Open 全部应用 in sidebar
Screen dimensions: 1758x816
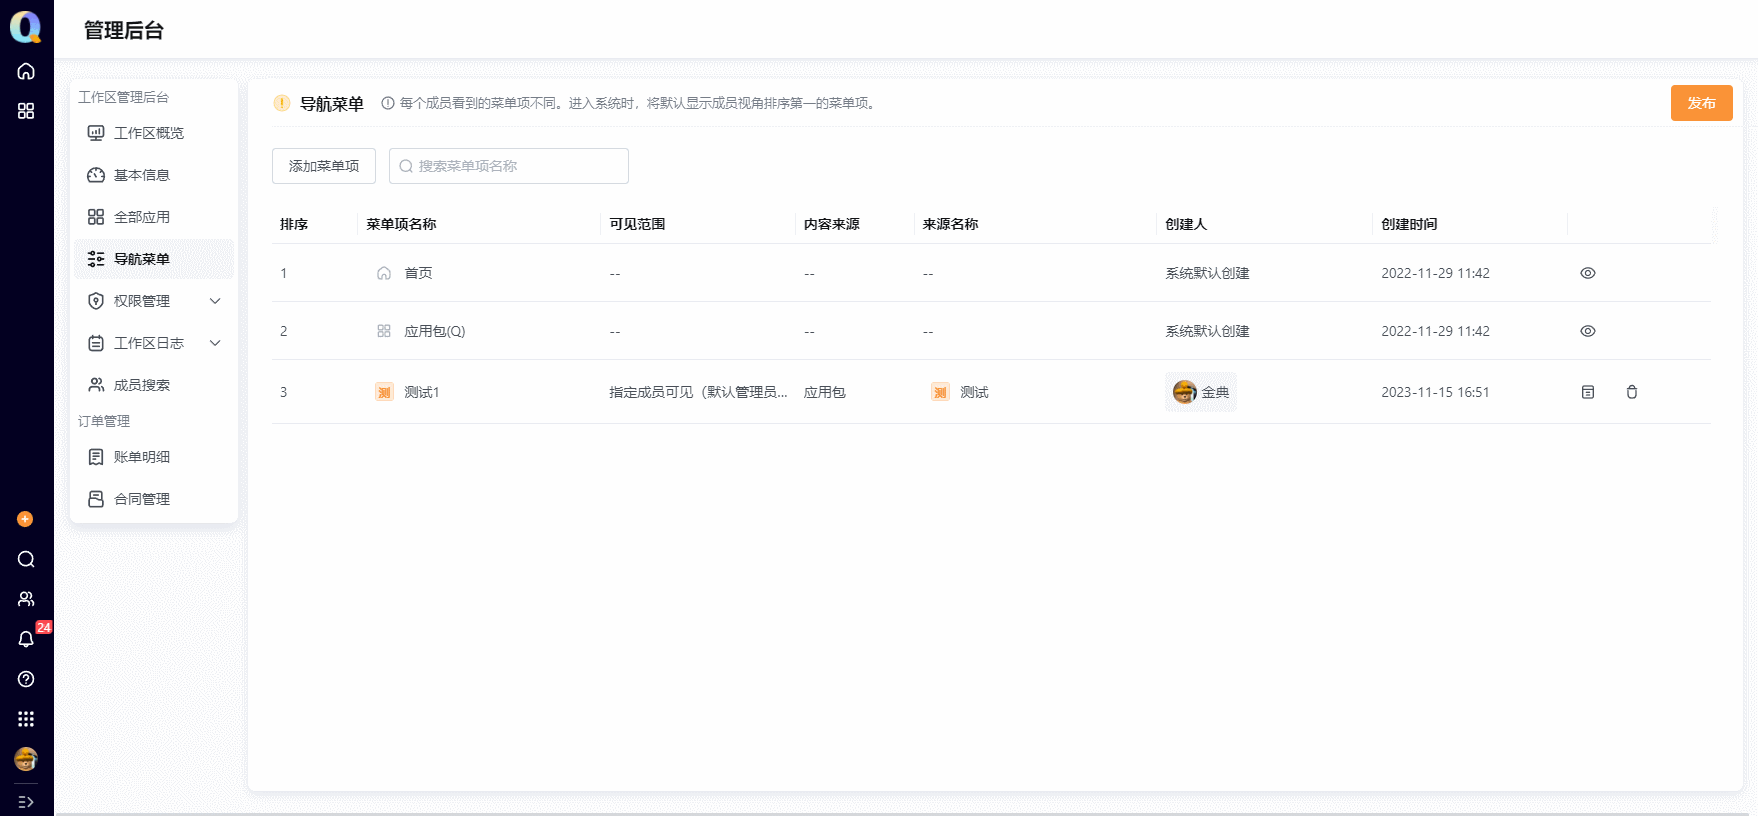[x=153, y=217]
